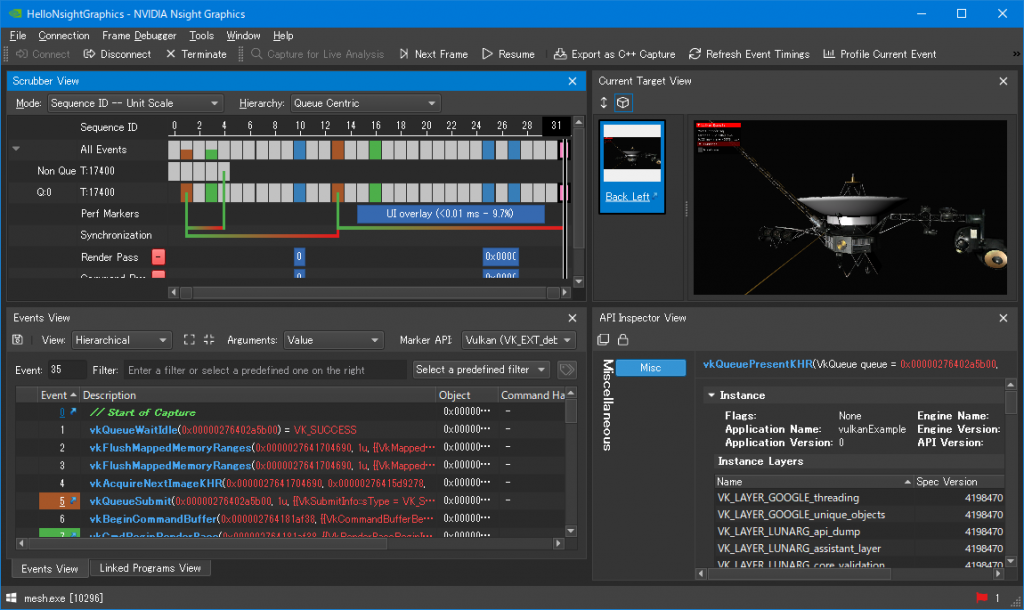1024x610 pixels.
Task: Advance using the Next Frame button
Action: [x=432, y=54]
